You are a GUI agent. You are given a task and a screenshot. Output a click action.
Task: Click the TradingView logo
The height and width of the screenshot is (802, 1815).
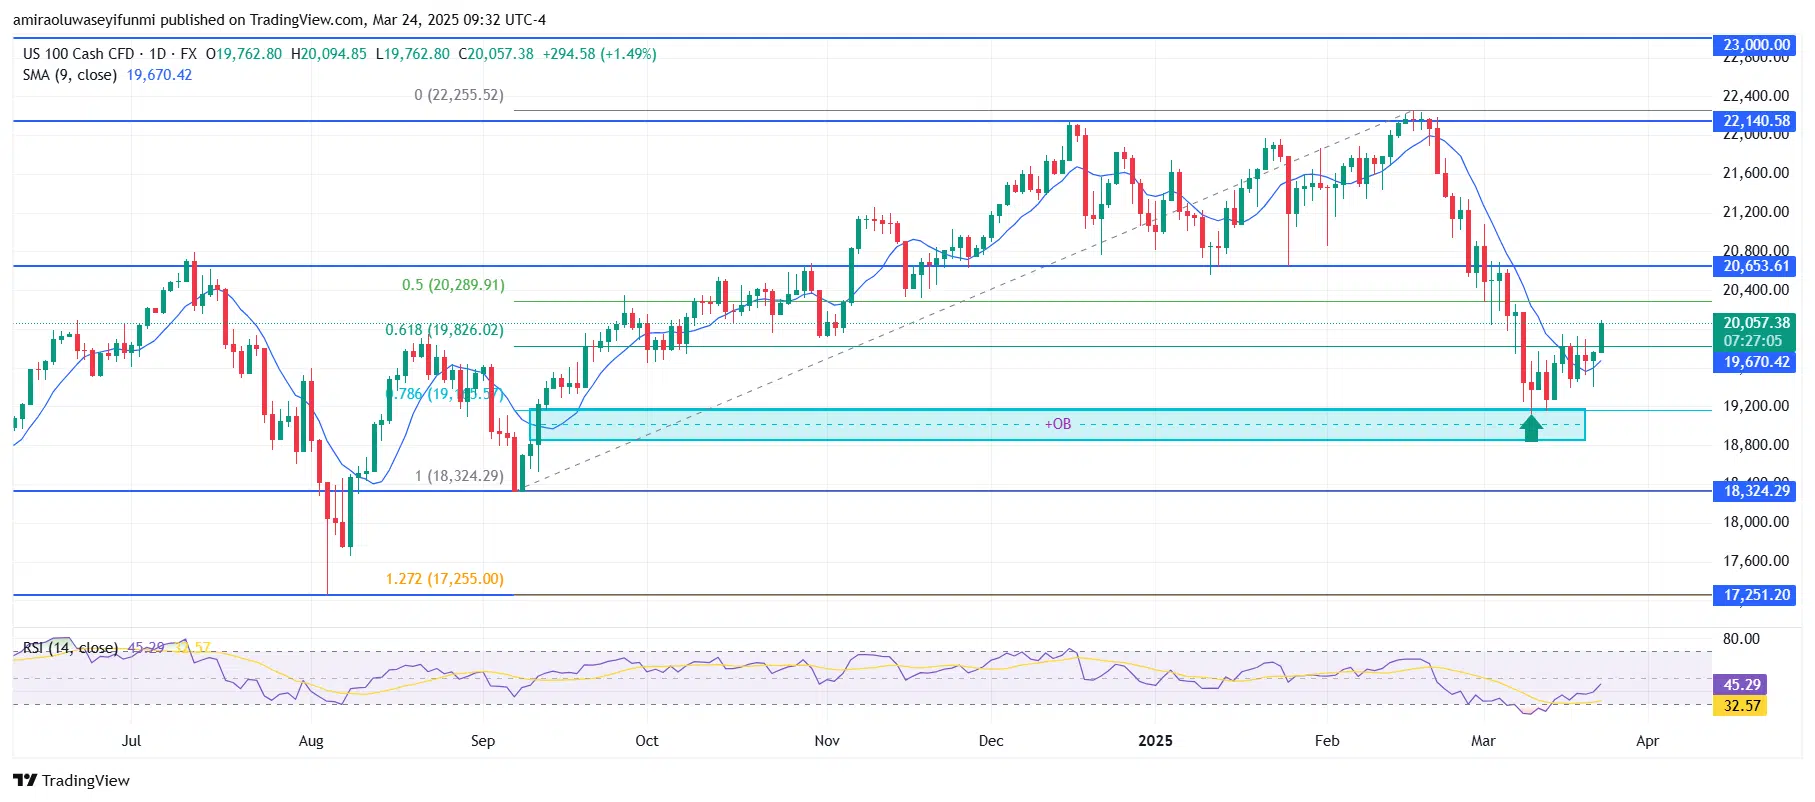[71, 781]
